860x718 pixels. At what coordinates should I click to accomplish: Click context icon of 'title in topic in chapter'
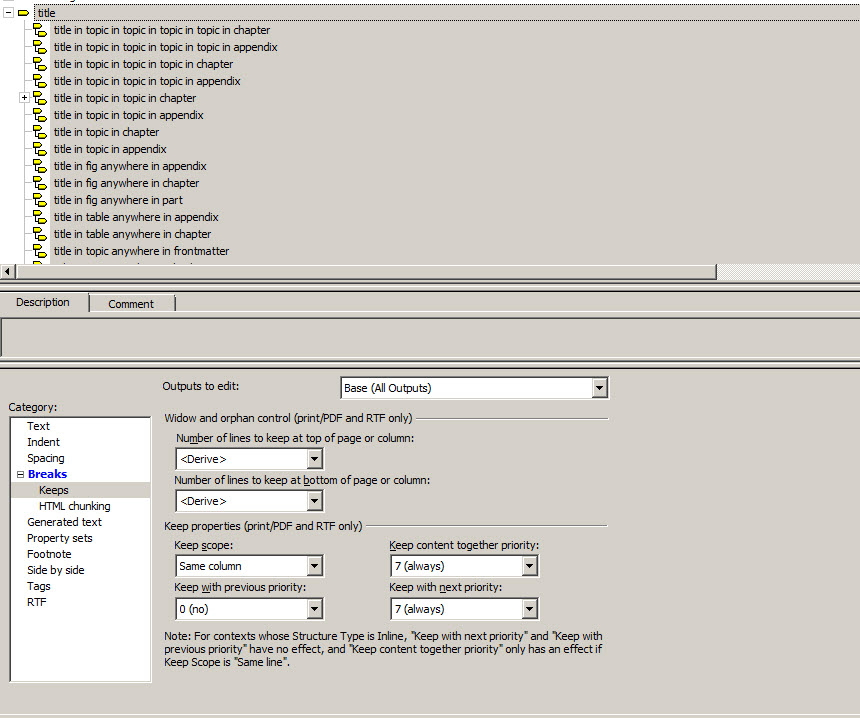click(x=40, y=132)
